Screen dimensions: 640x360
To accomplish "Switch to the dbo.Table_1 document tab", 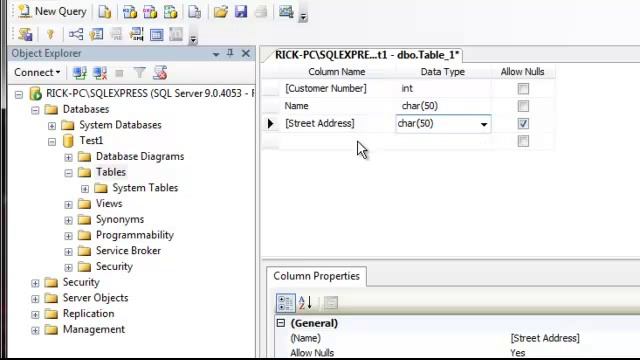I will tap(367, 55).
